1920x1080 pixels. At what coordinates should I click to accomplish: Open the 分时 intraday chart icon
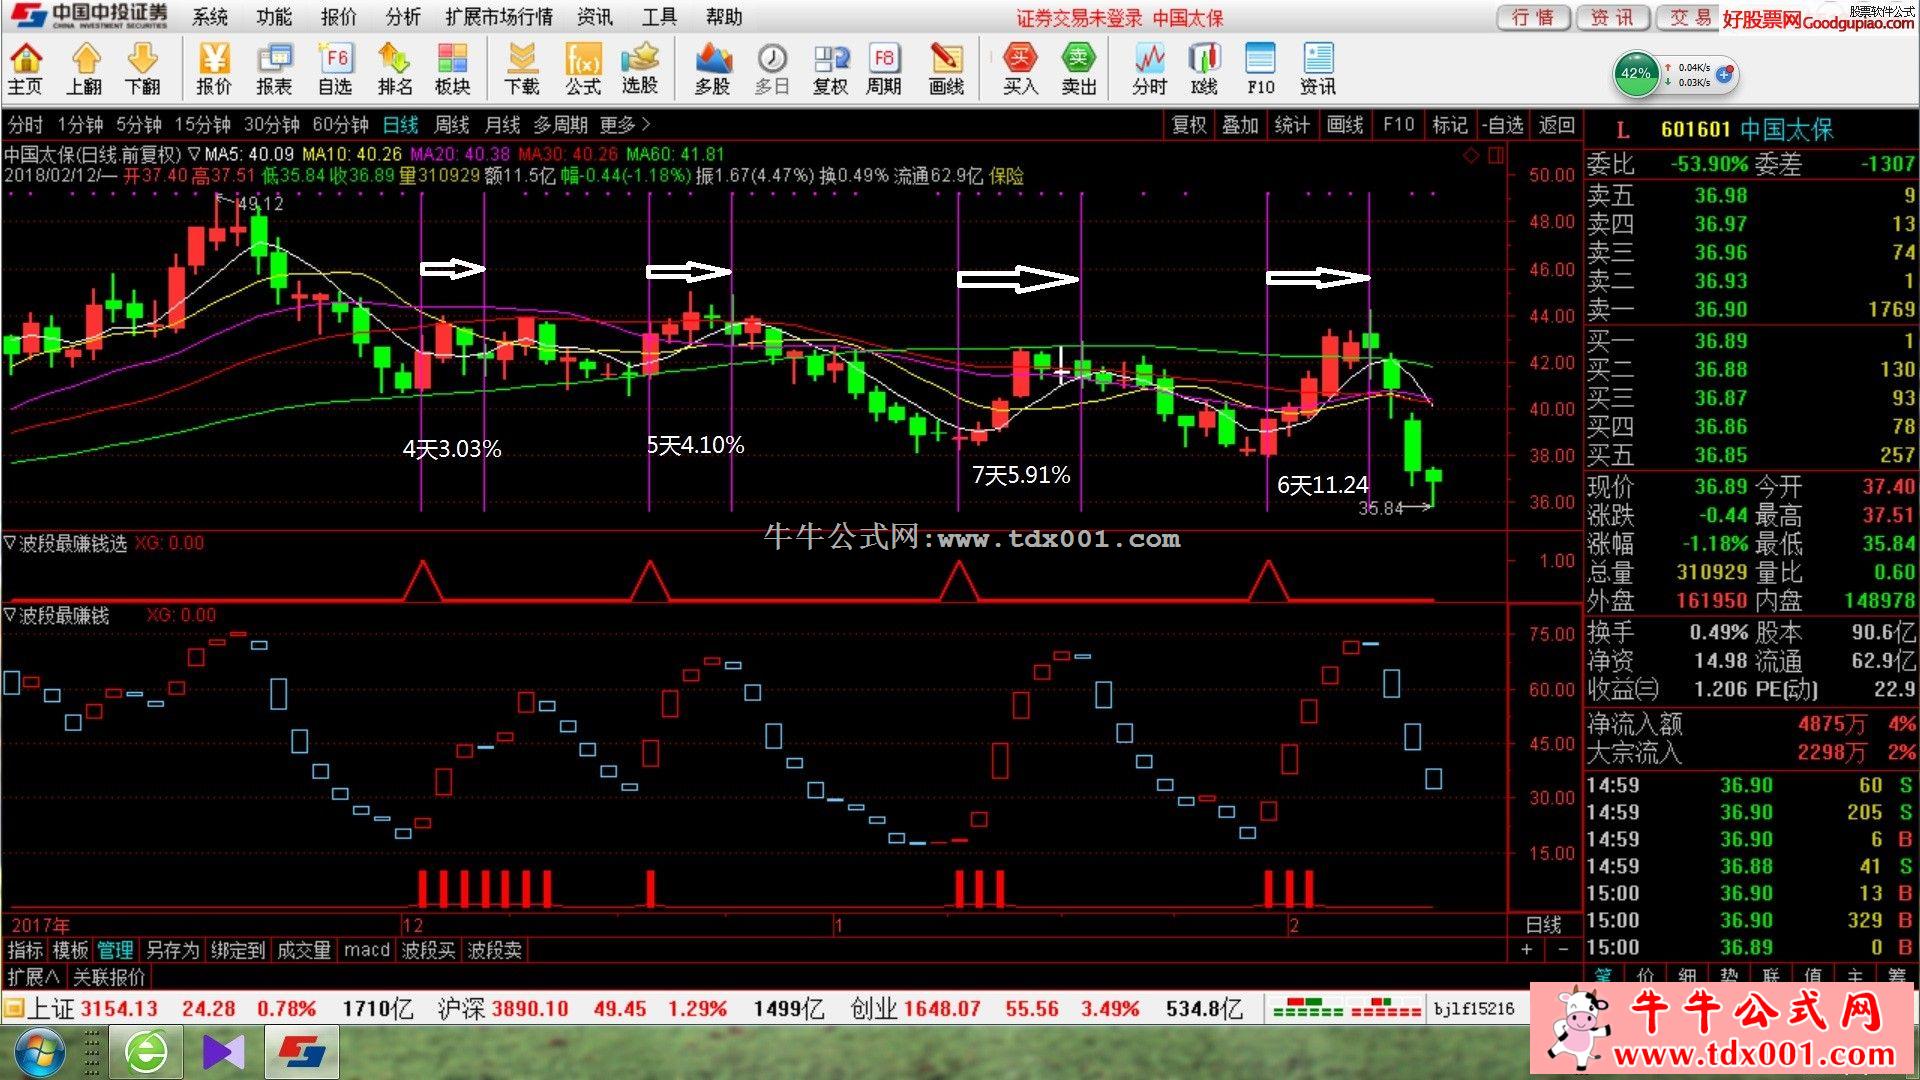[1149, 69]
